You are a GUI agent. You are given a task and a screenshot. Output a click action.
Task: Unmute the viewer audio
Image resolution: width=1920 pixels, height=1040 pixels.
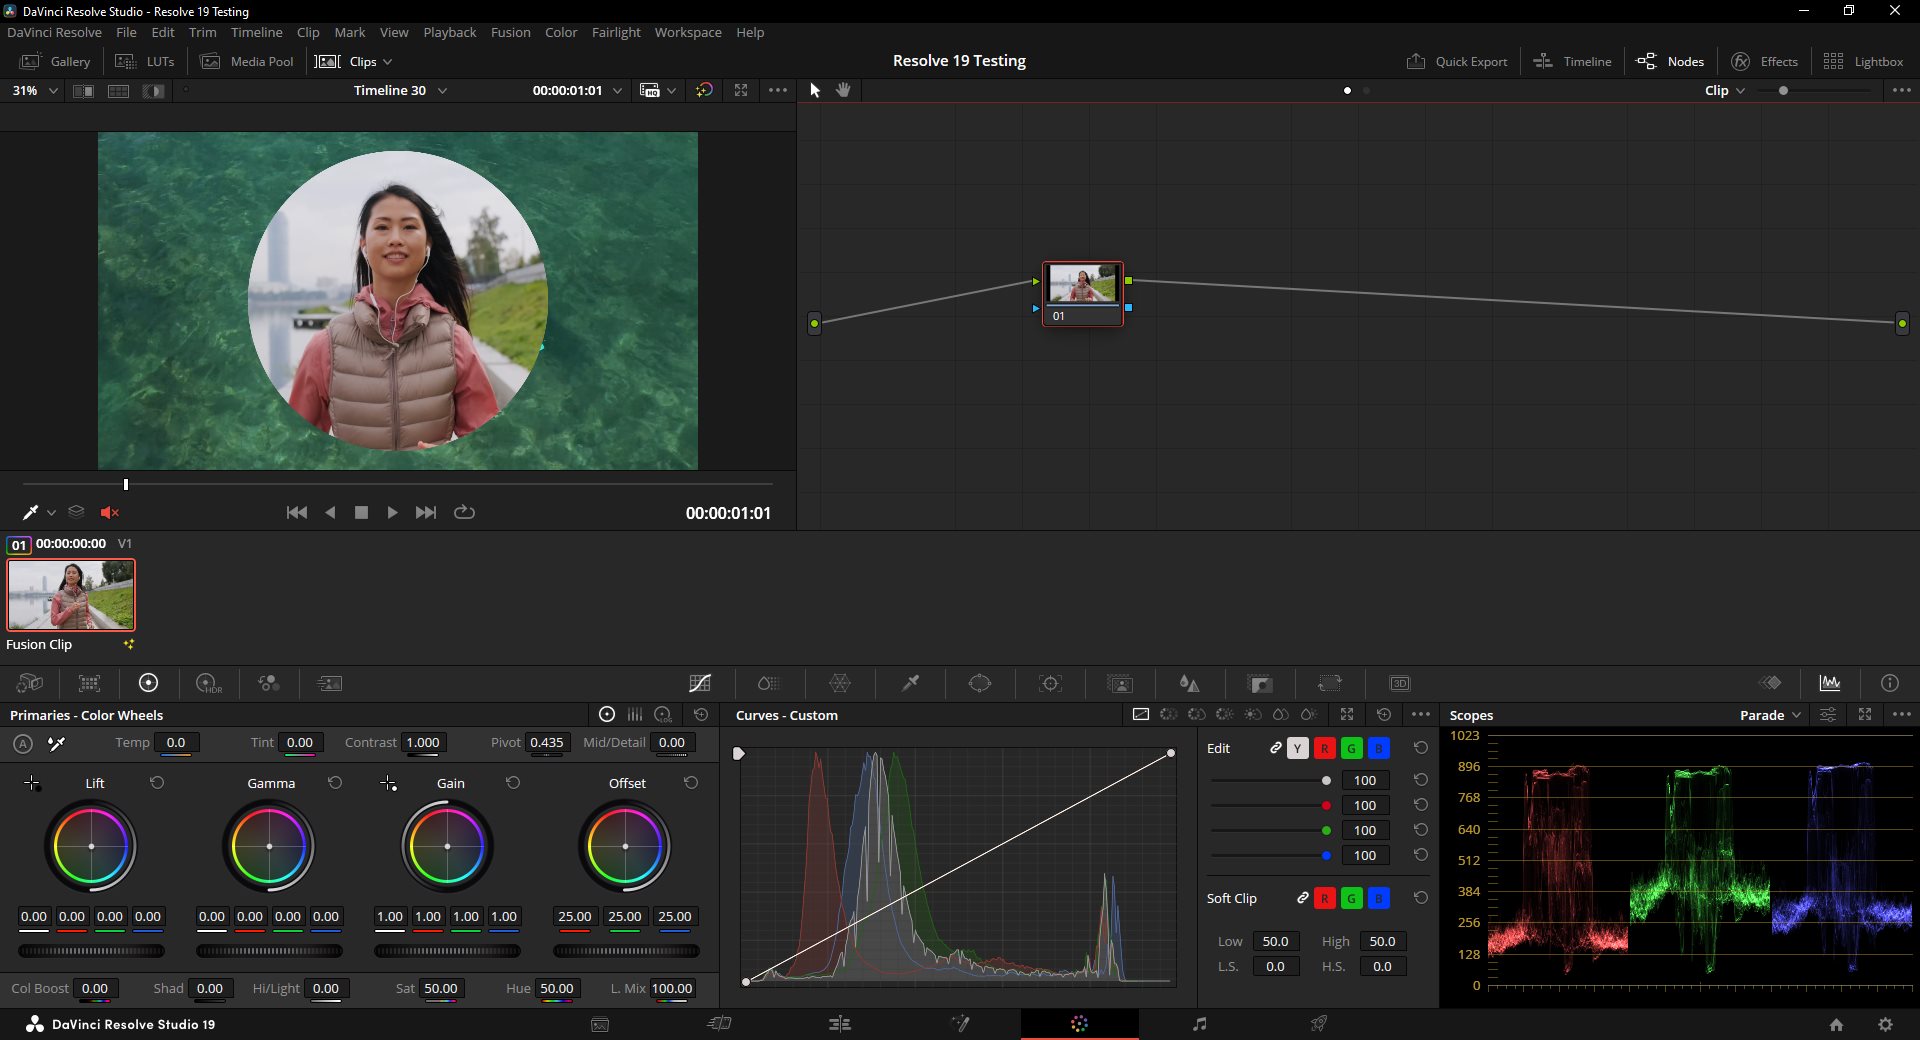tap(110, 512)
